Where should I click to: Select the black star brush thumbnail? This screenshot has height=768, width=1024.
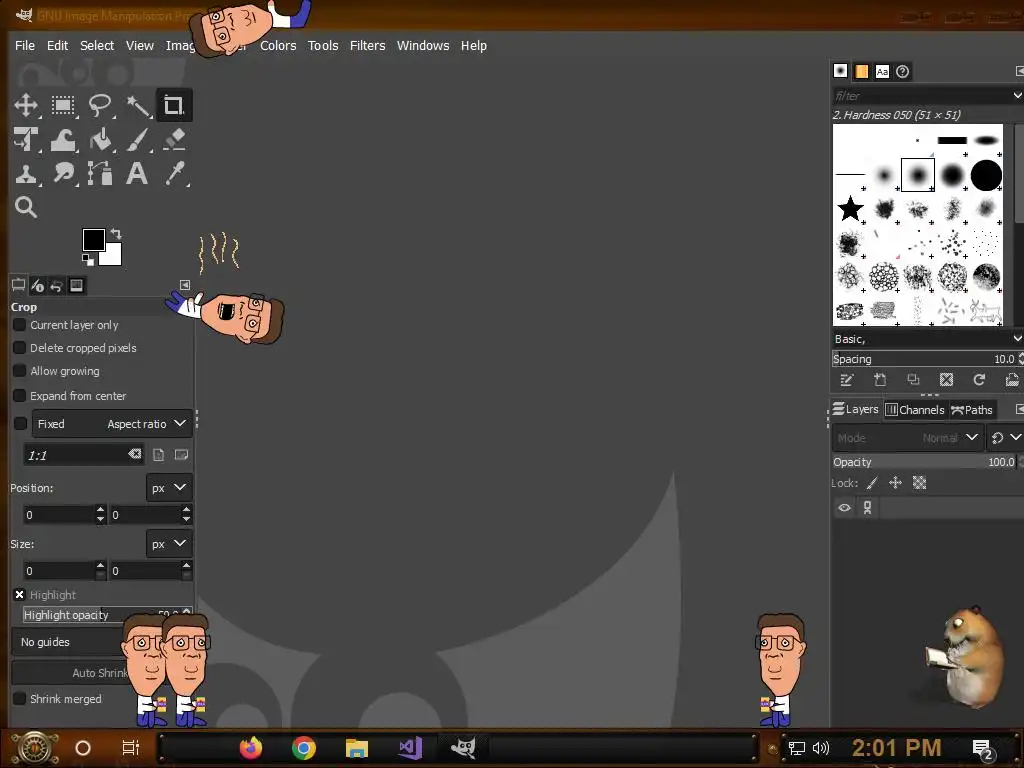(x=850, y=209)
